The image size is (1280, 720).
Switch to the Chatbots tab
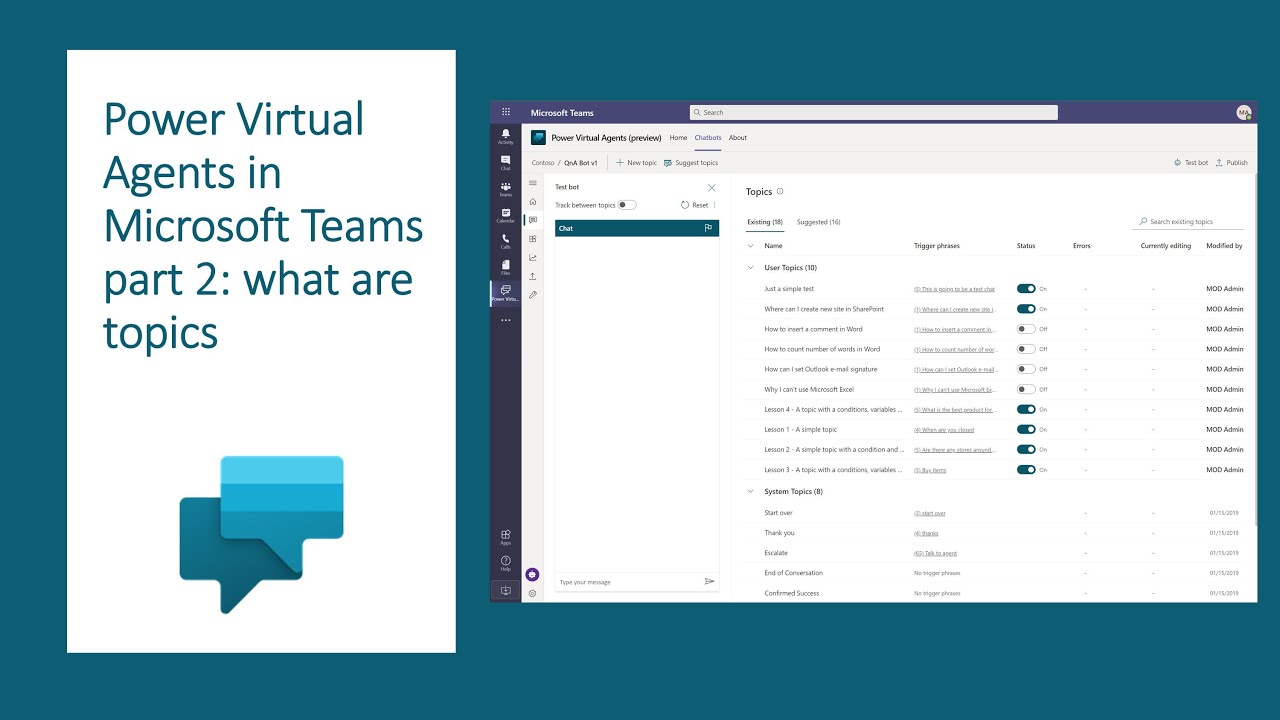(708, 138)
